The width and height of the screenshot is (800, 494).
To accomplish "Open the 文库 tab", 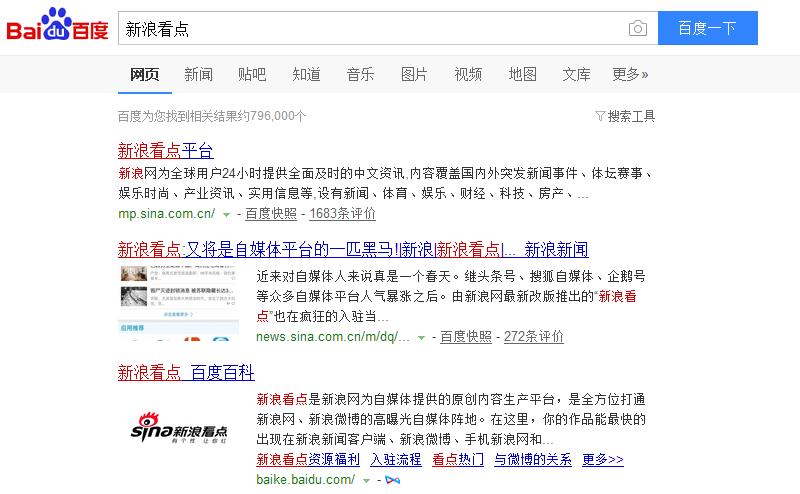I will point(576,75).
